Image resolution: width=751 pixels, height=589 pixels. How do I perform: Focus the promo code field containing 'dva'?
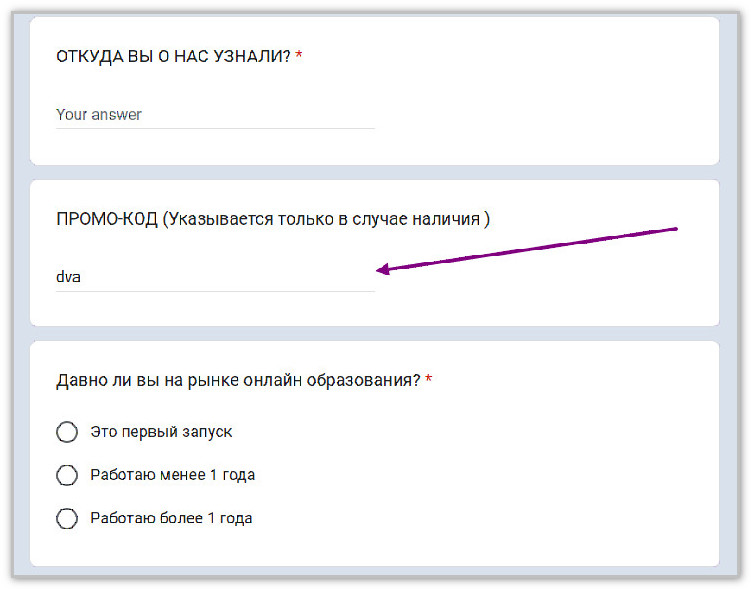(214, 277)
